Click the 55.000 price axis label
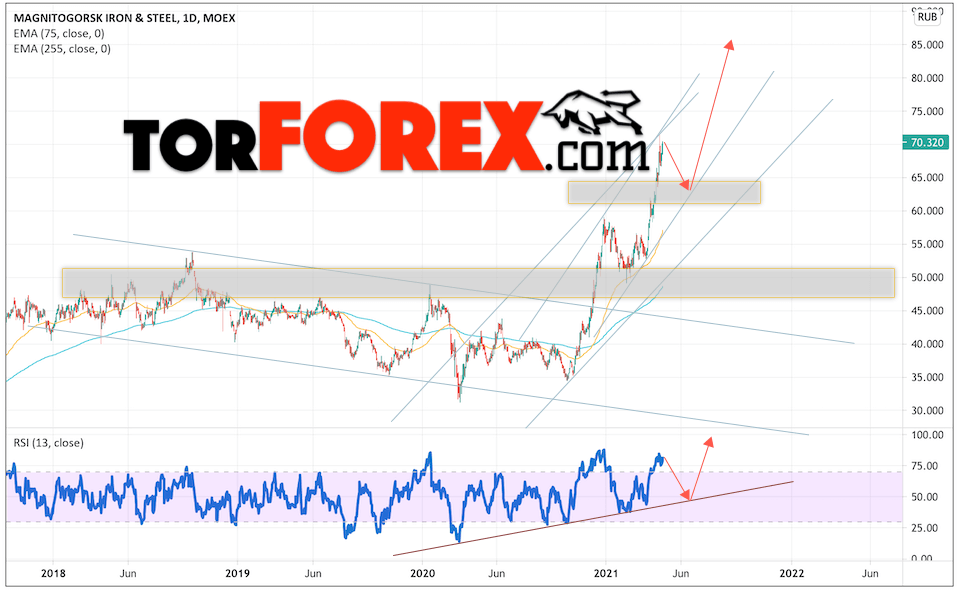 click(x=927, y=244)
